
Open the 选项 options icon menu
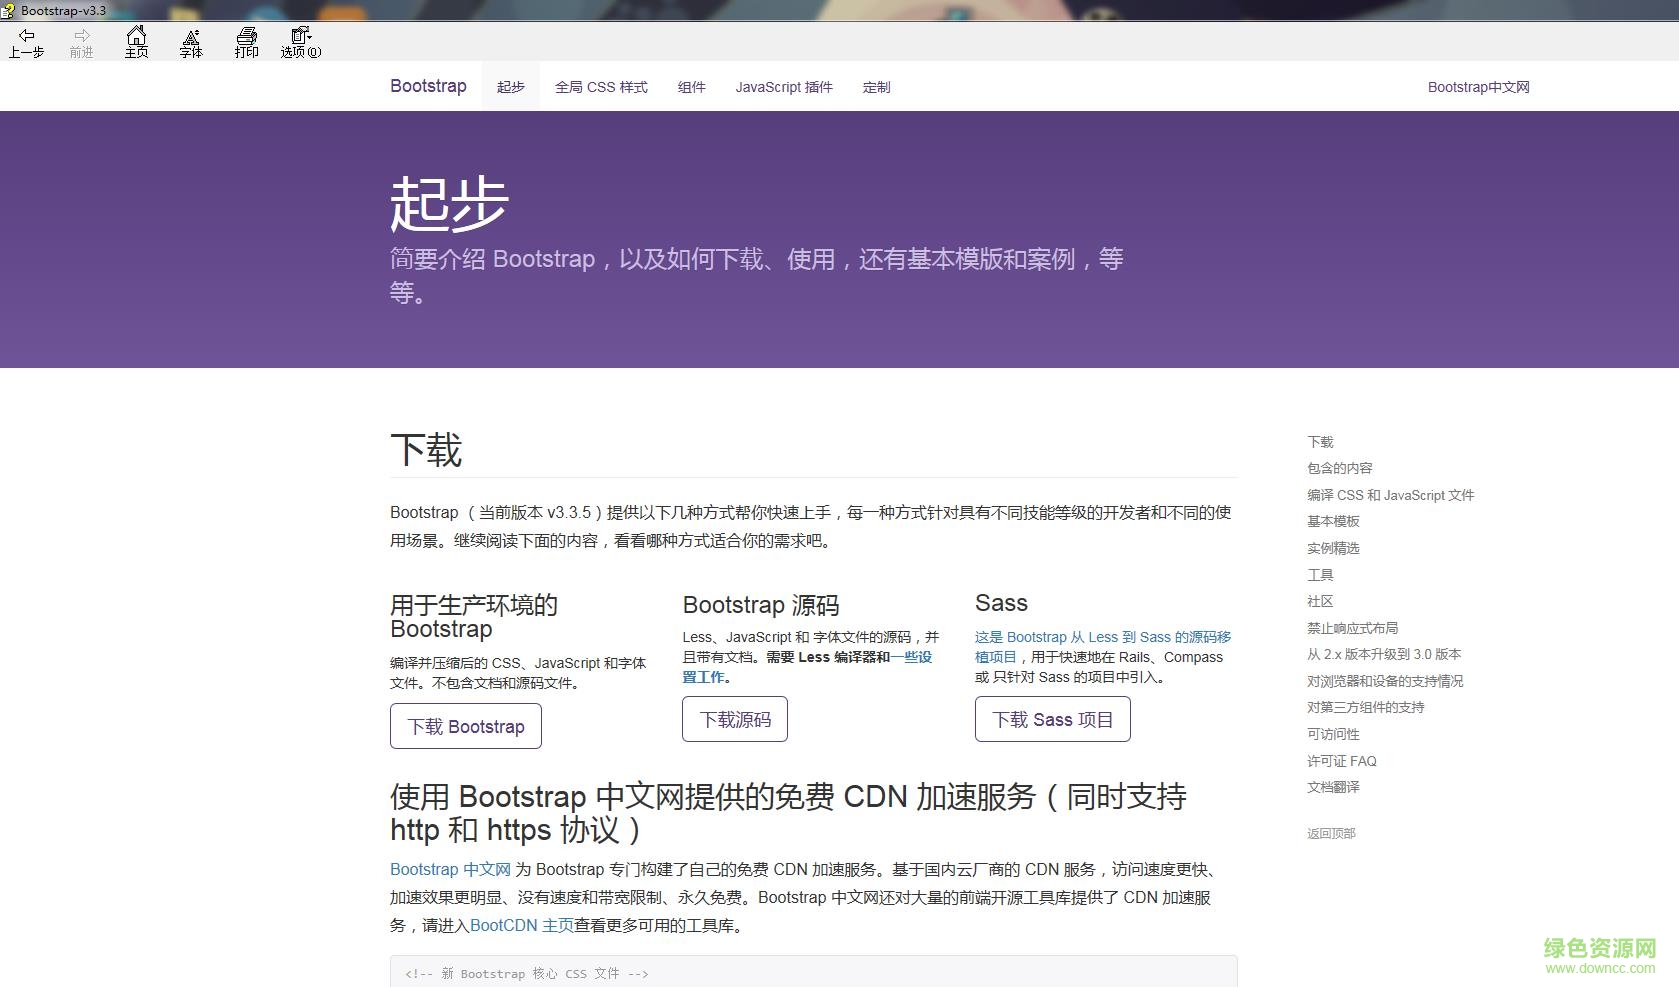pos(299,42)
